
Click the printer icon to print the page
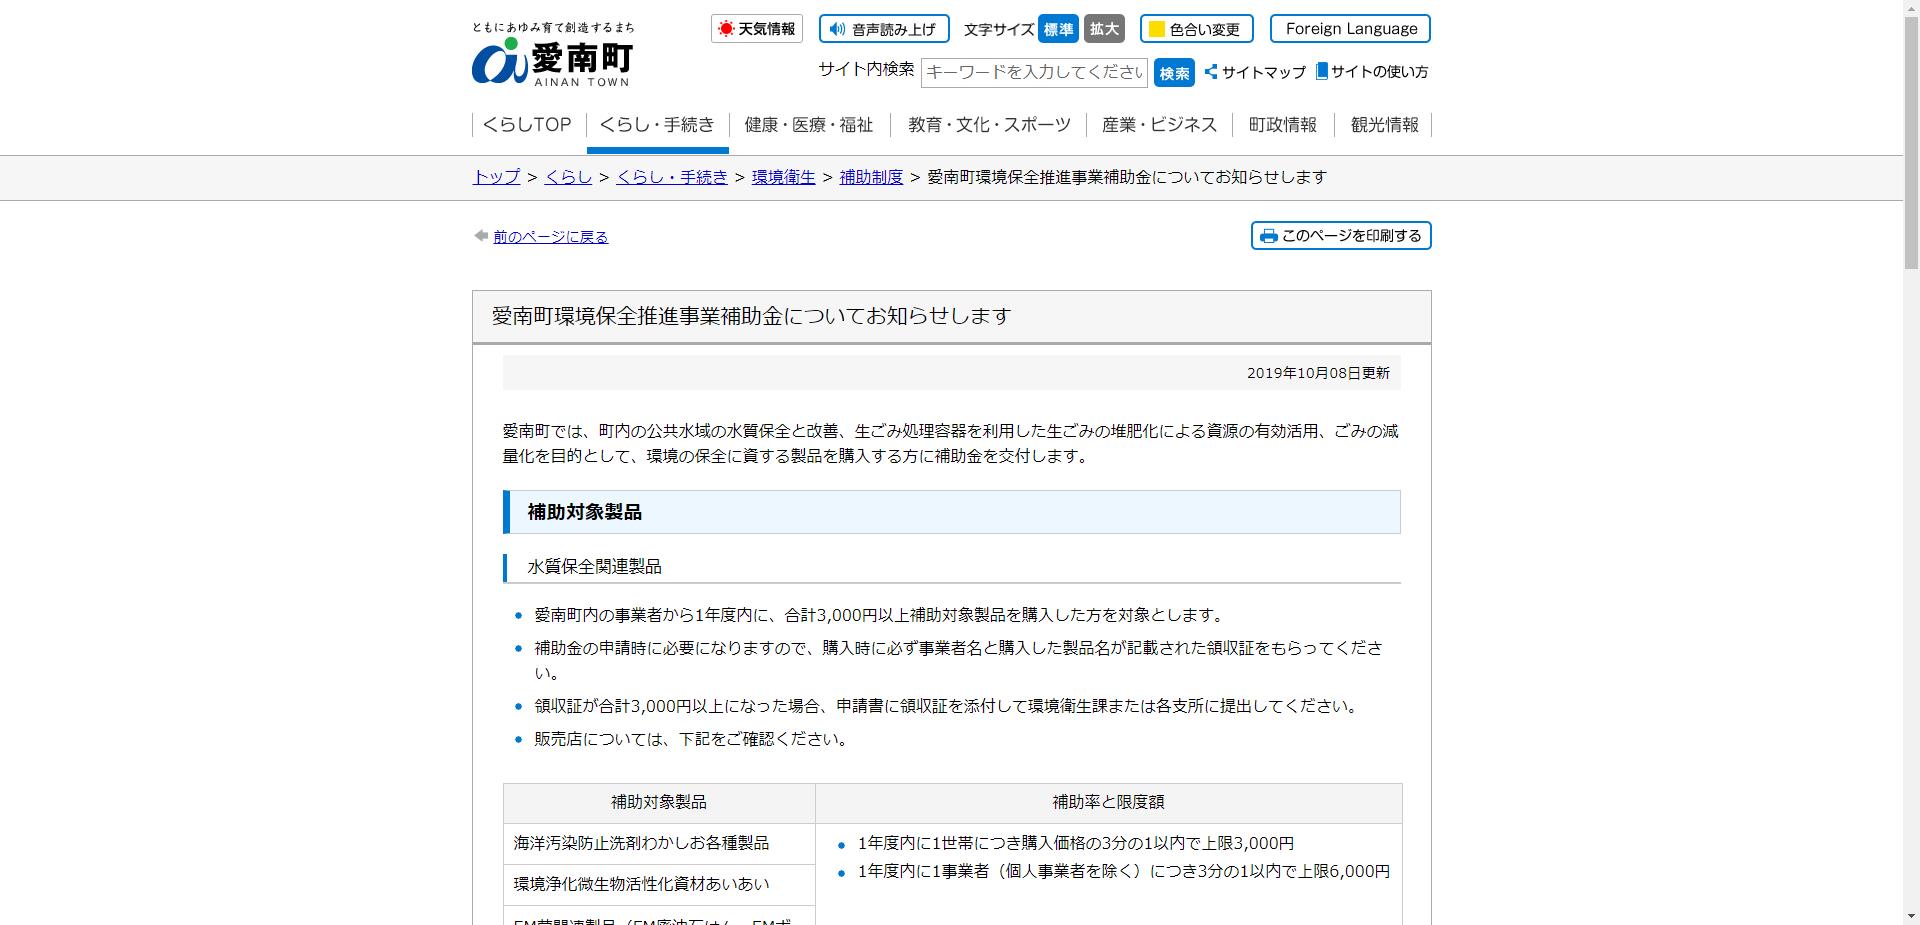pyautogui.click(x=1269, y=236)
